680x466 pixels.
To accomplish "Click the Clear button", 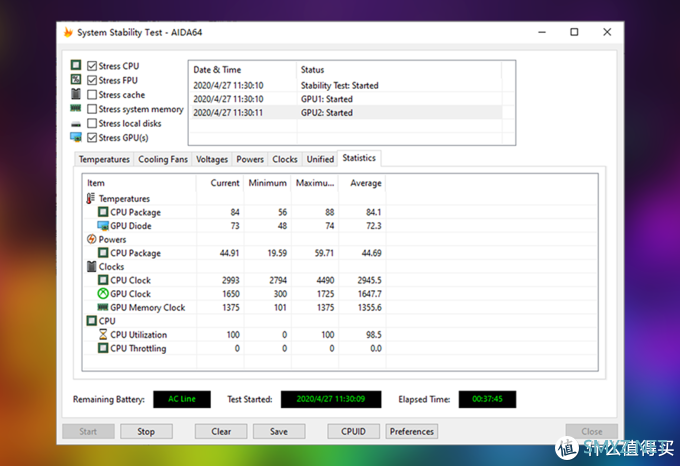I will pos(221,431).
